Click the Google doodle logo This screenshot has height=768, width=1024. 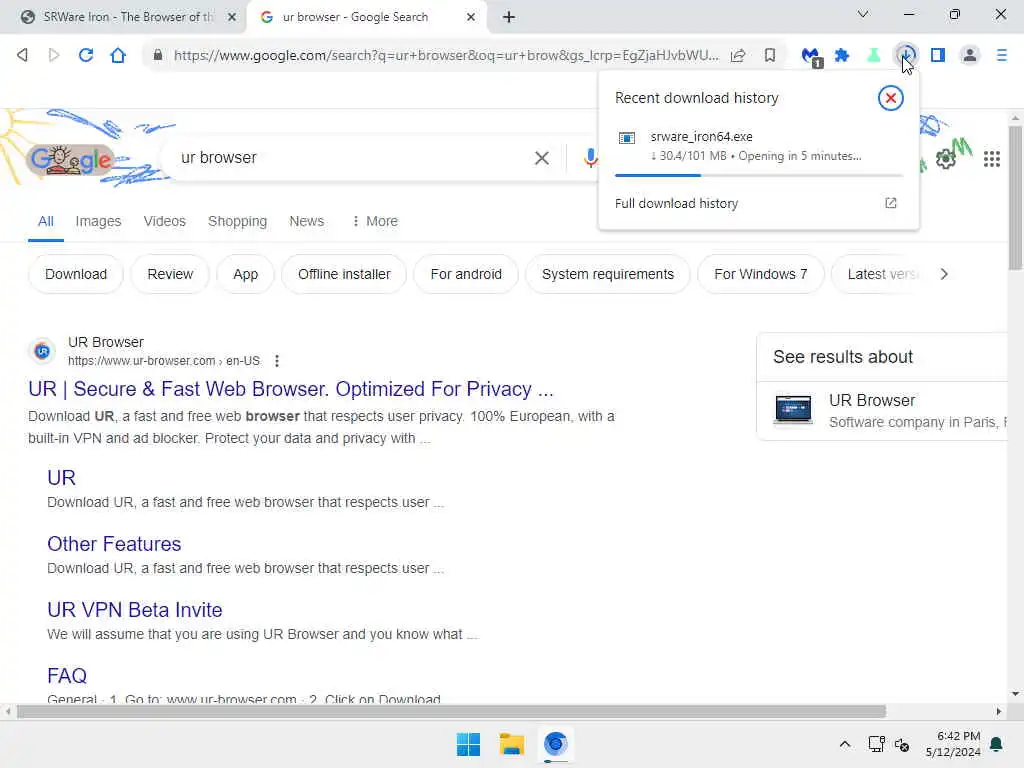click(72, 159)
